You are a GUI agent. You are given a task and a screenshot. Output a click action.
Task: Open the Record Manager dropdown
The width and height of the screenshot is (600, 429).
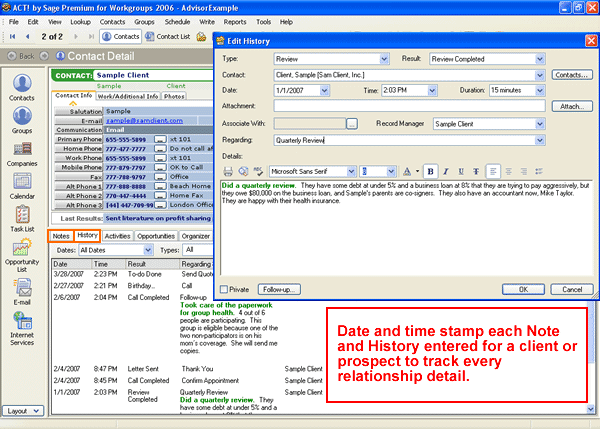pos(540,124)
